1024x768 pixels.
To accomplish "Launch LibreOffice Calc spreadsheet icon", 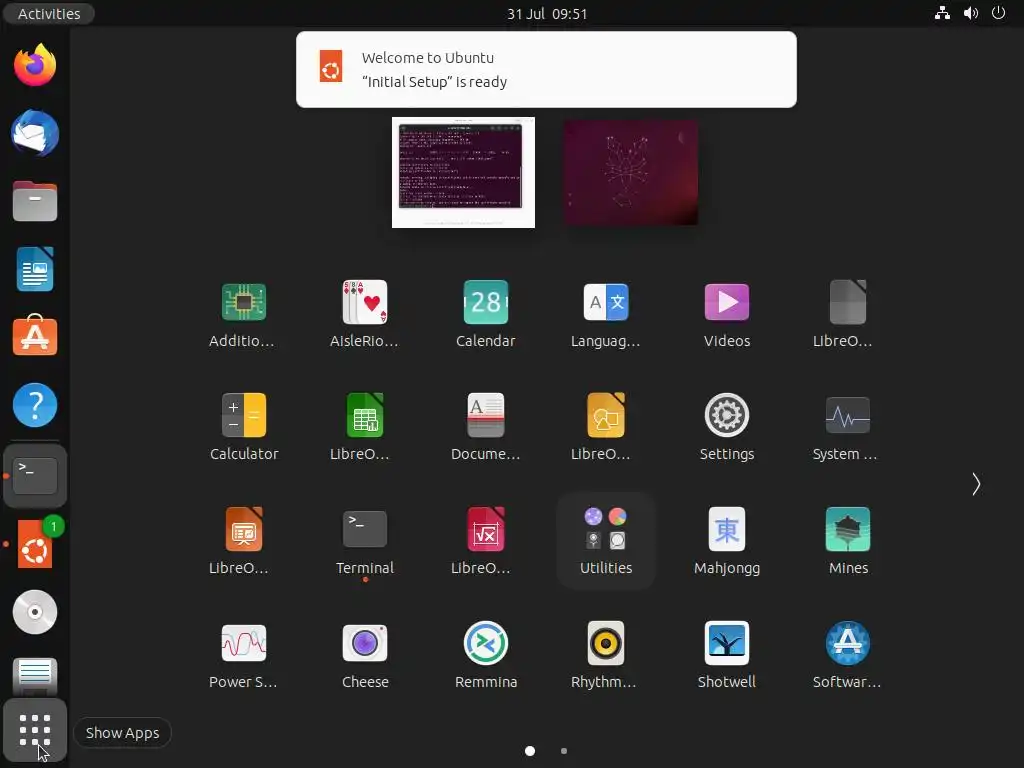I will 364,415.
